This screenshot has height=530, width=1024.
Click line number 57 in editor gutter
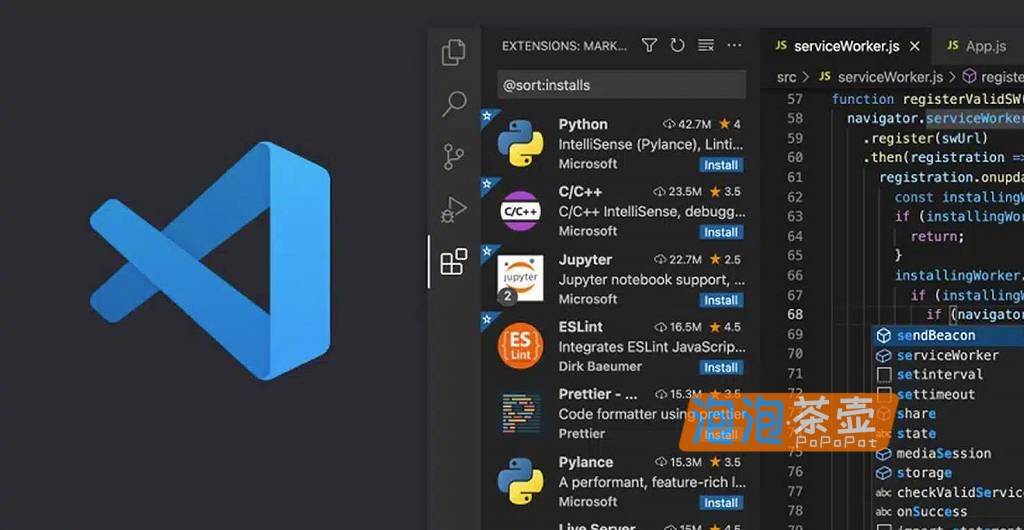click(x=793, y=99)
